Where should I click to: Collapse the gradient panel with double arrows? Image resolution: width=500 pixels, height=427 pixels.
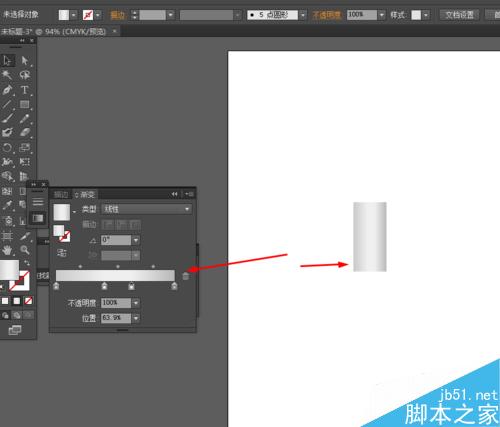(174, 194)
